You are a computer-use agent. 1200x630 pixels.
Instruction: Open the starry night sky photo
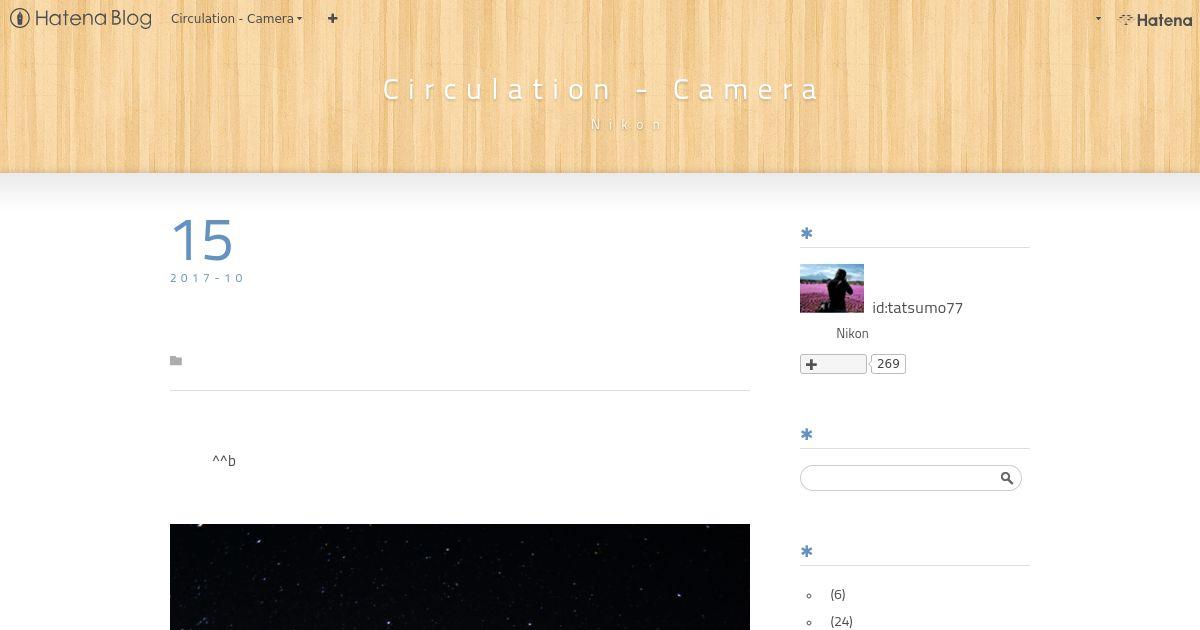[x=460, y=577]
